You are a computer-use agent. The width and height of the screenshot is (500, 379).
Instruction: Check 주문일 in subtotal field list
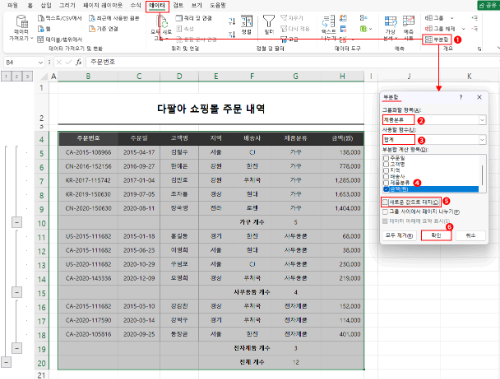[x=386, y=158]
